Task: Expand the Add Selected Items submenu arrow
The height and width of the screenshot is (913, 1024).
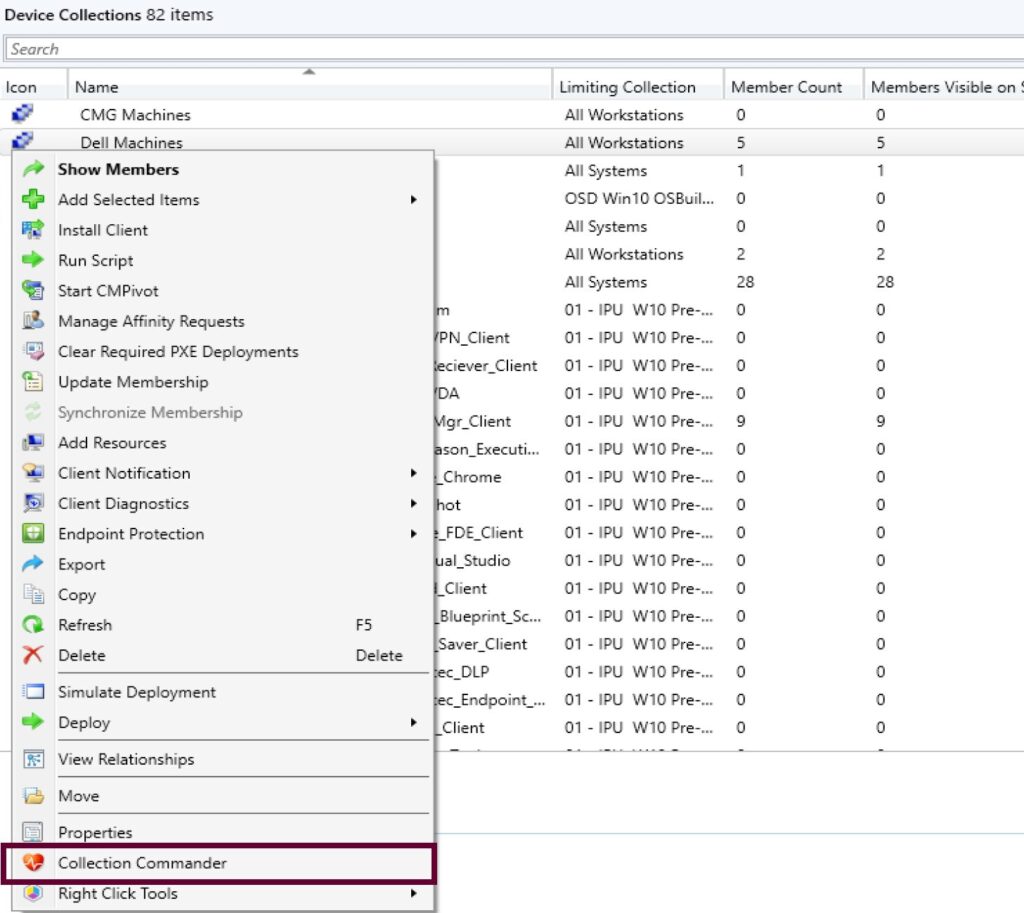Action: (x=413, y=200)
